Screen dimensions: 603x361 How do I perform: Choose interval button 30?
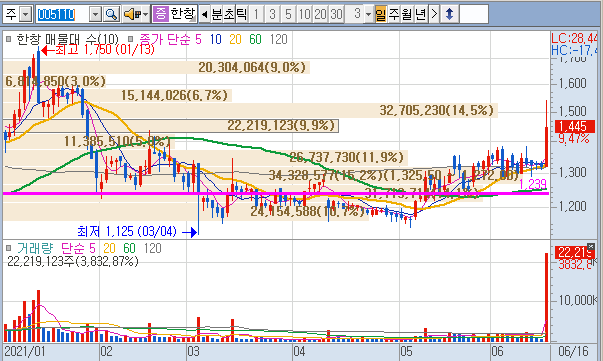pyautogui.click(x=336, y=14)
